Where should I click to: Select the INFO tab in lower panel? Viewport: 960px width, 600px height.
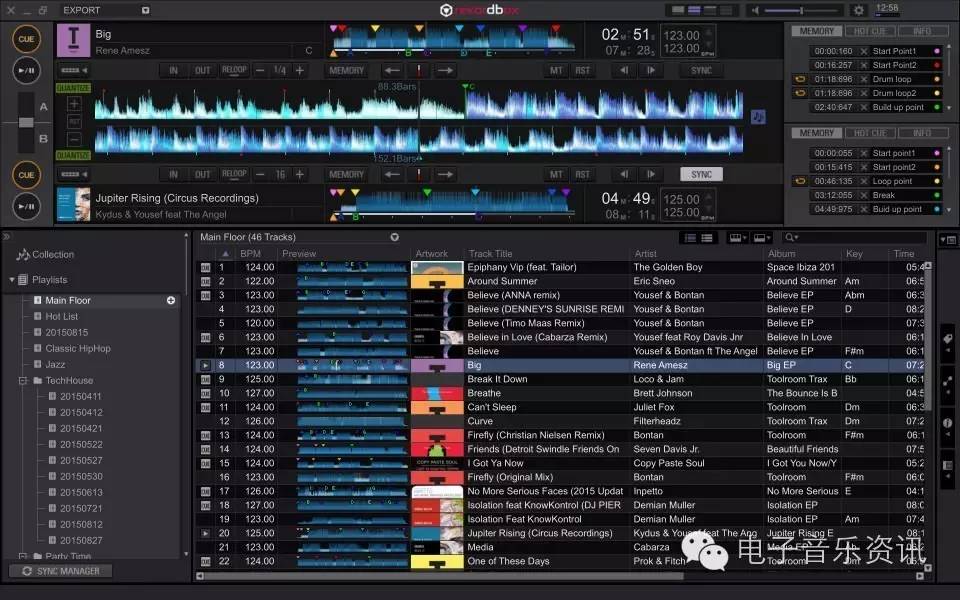pos(922,133)
